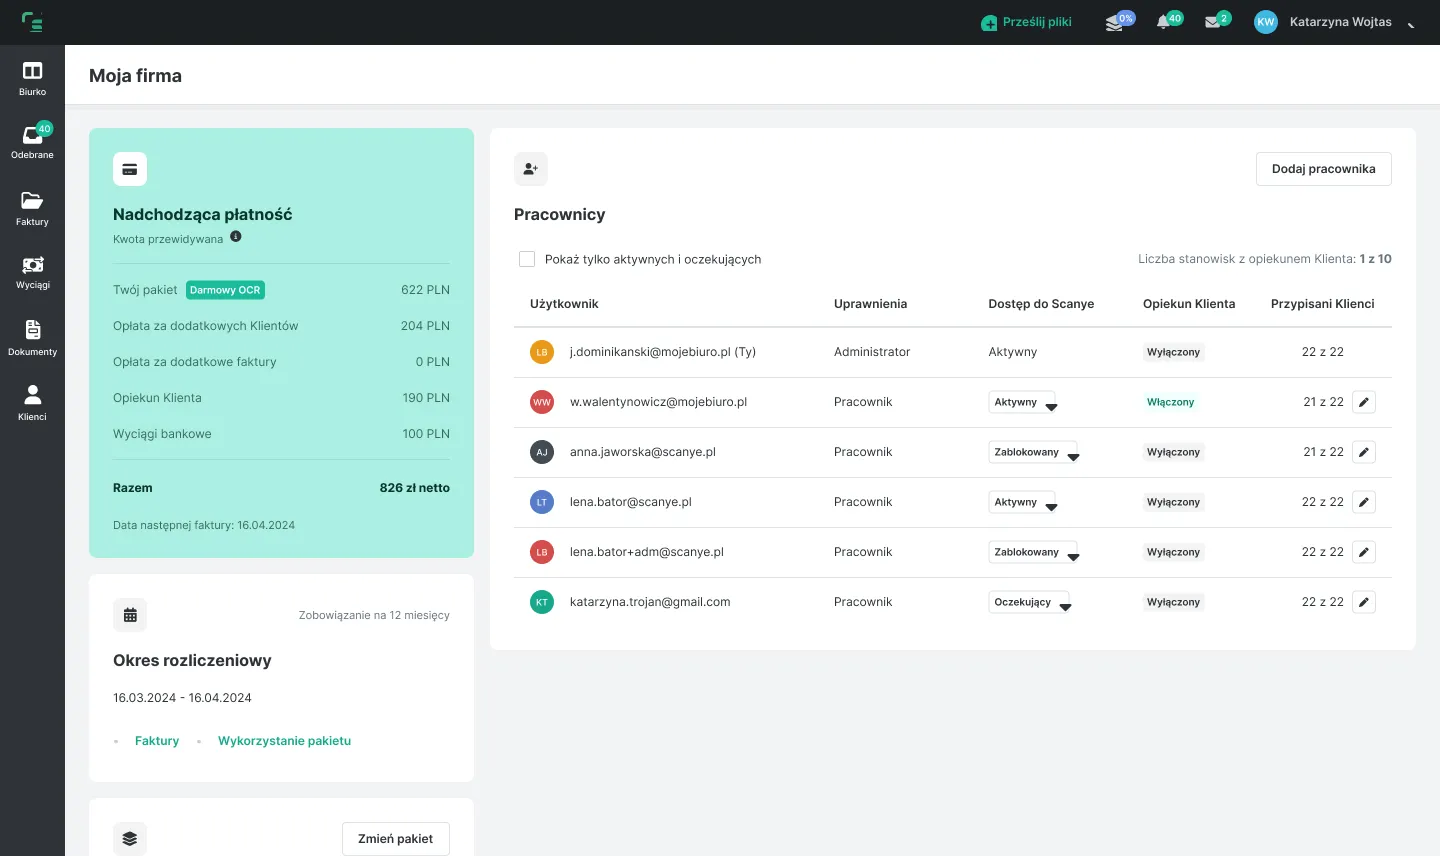Viewport: 1440px width, 856px height.
Task: Click the Scanye logo icon
Action: [32, 21]
